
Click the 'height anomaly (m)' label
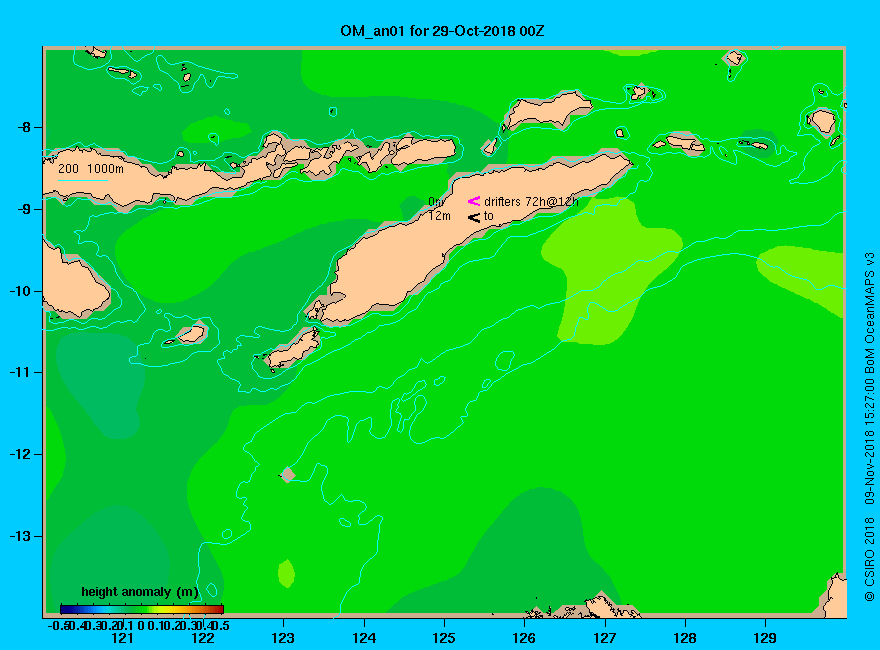tap(140, 592)
